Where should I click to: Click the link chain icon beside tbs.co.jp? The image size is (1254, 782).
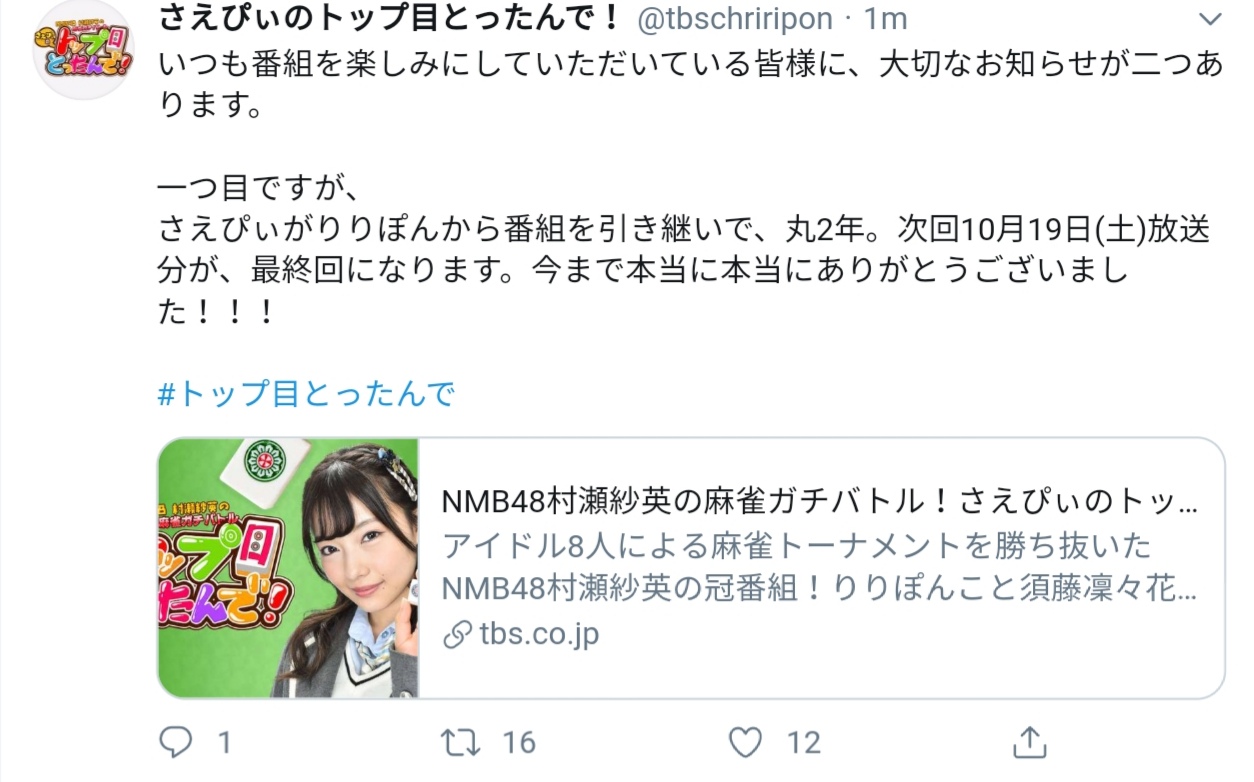[457, 635]
